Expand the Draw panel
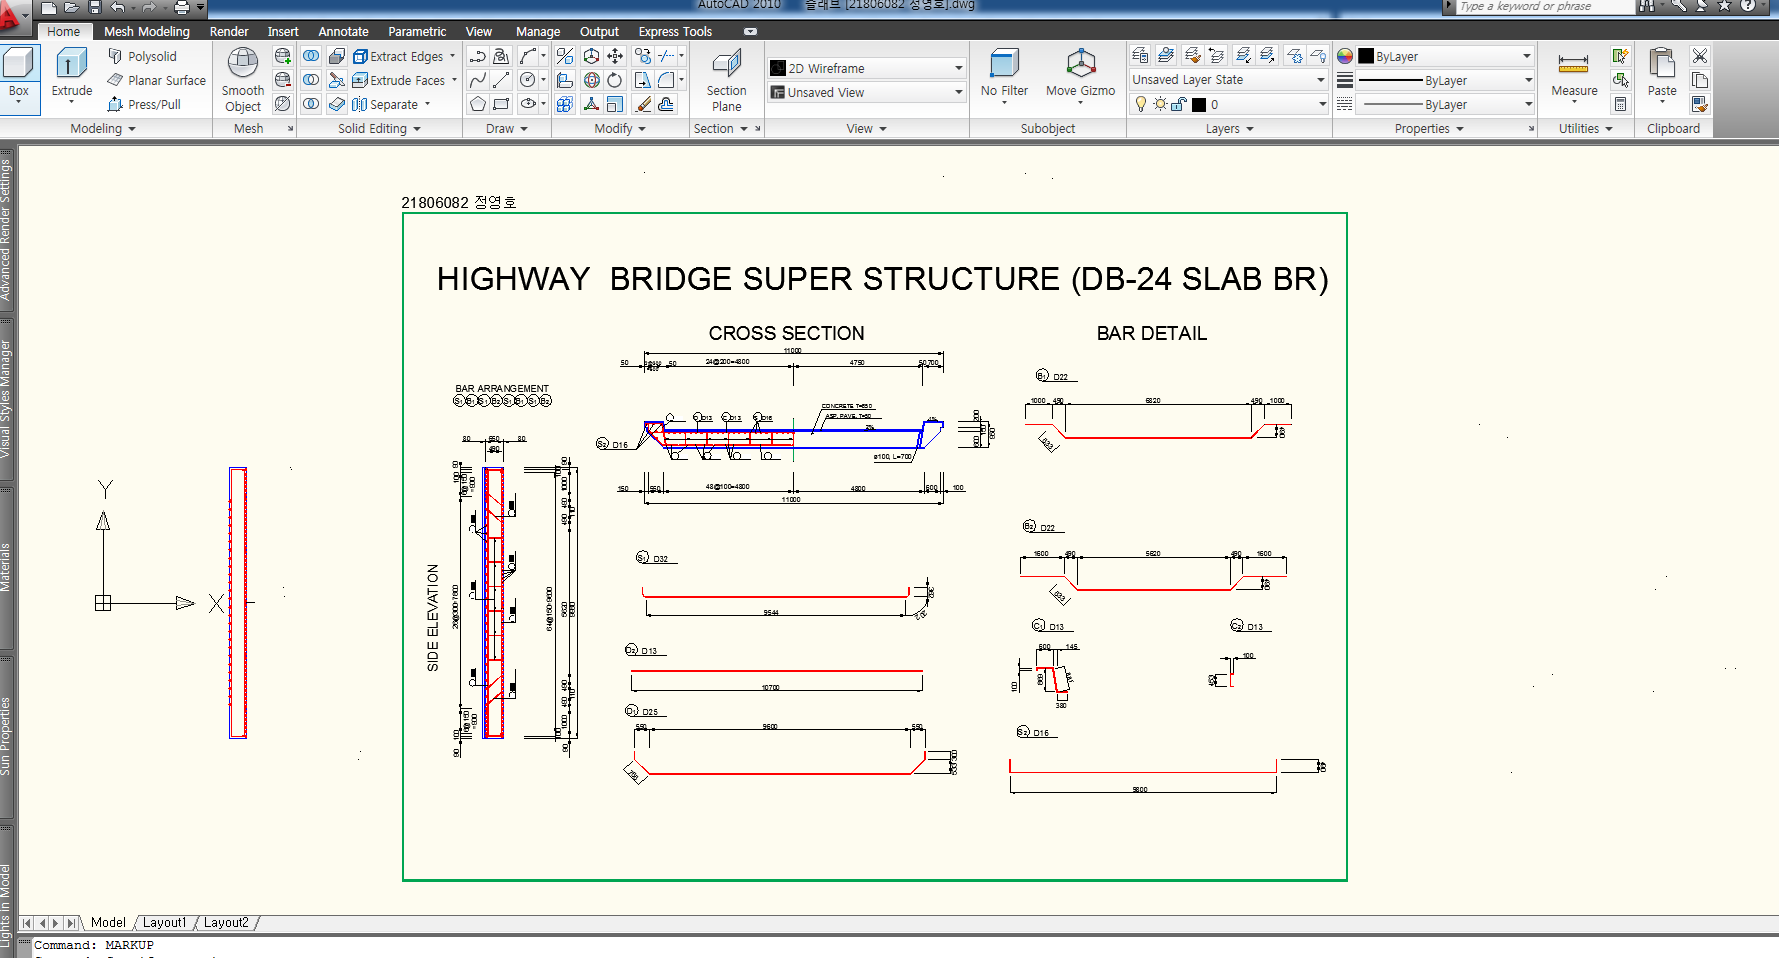Viewport: 1779px width, 958px height. (x=506, y=128)
